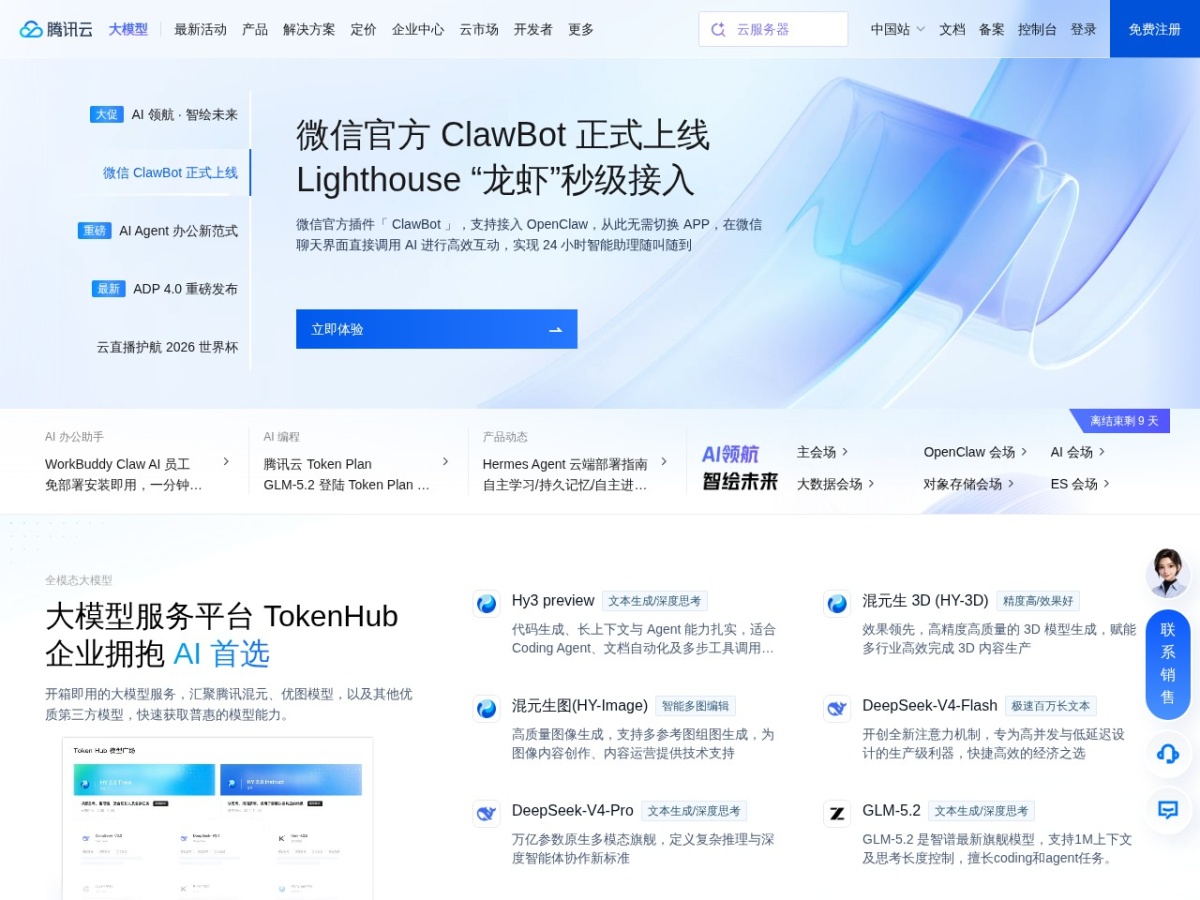
Task: Click the Tencent Cloud logo
Action: (x=56, y=29)
